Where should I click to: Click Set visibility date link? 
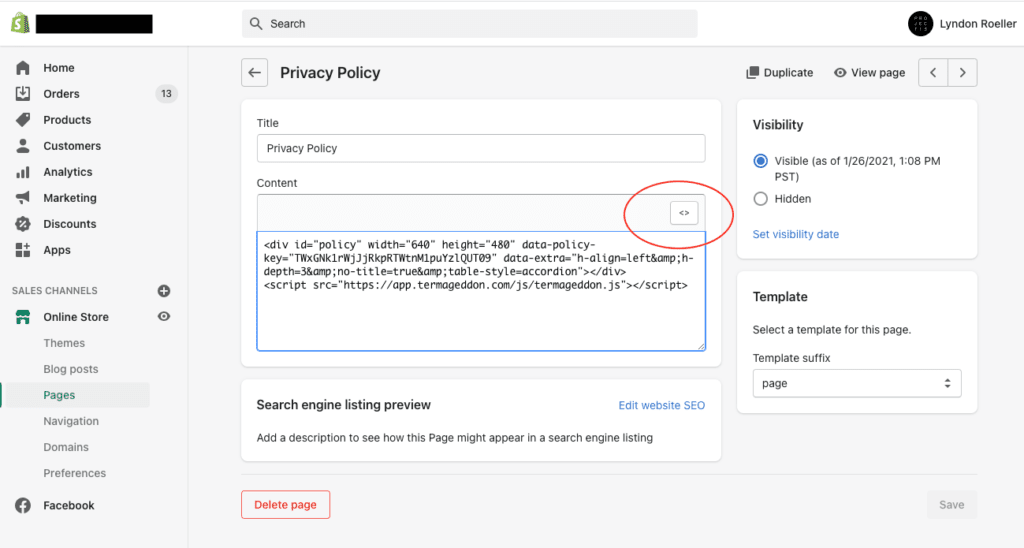(x=795, y=234)
